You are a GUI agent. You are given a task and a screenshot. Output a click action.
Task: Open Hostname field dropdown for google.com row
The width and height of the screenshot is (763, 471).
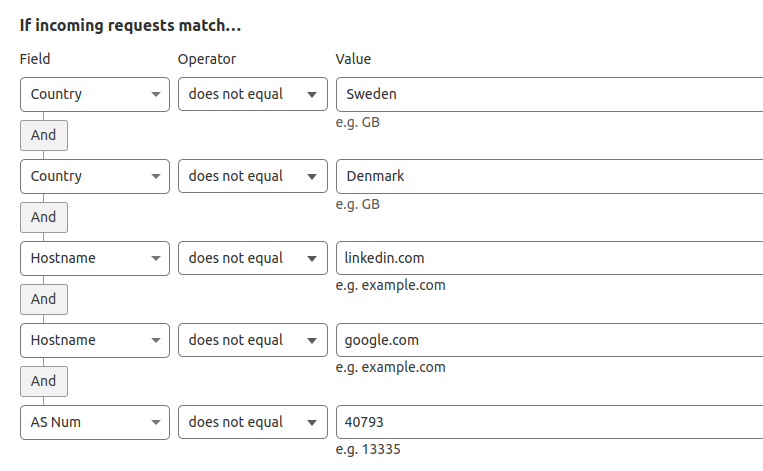(95, 340)
